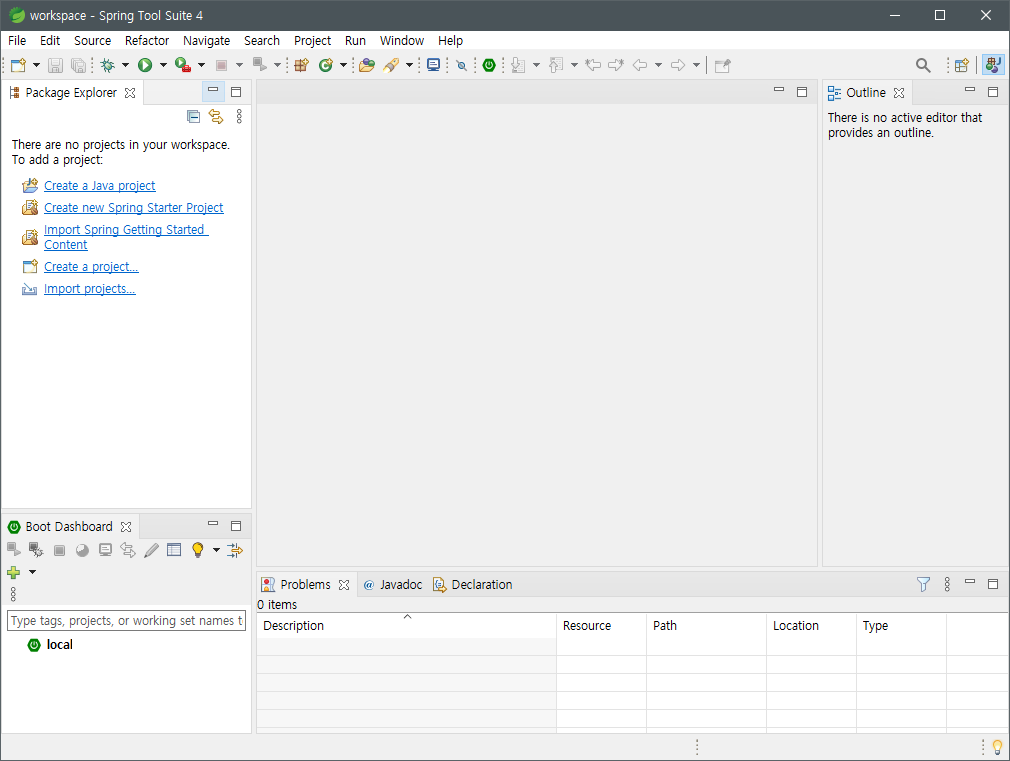Screen dimensions: 1010x761
Task: Open a console using the monitor toolbar icon
Action: click(x=434, y=65)
